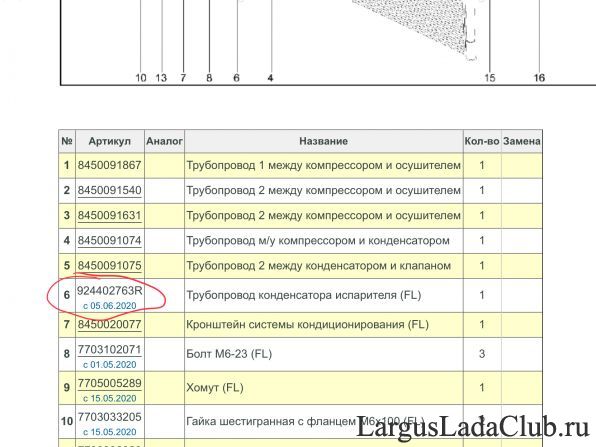596x447 pixels.
Task: Click the Кол-во column header
Action: tap(482, 141)
